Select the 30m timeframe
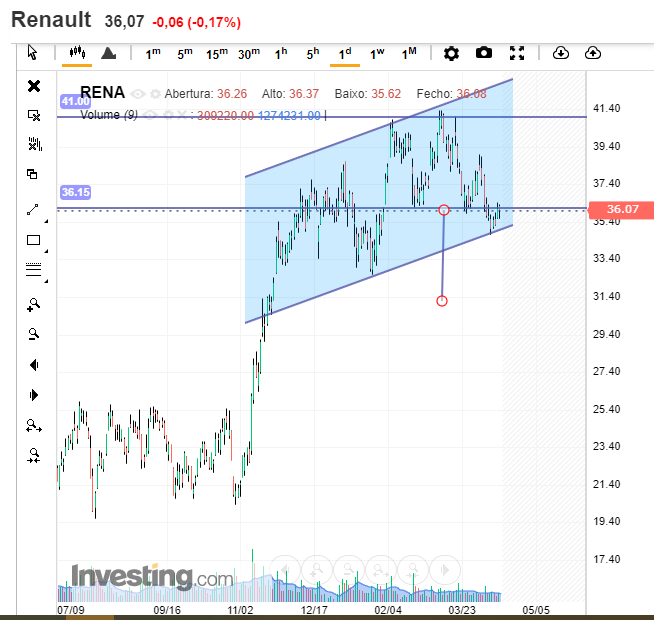Screen dimensions: 654x620 tap(249, 53)
